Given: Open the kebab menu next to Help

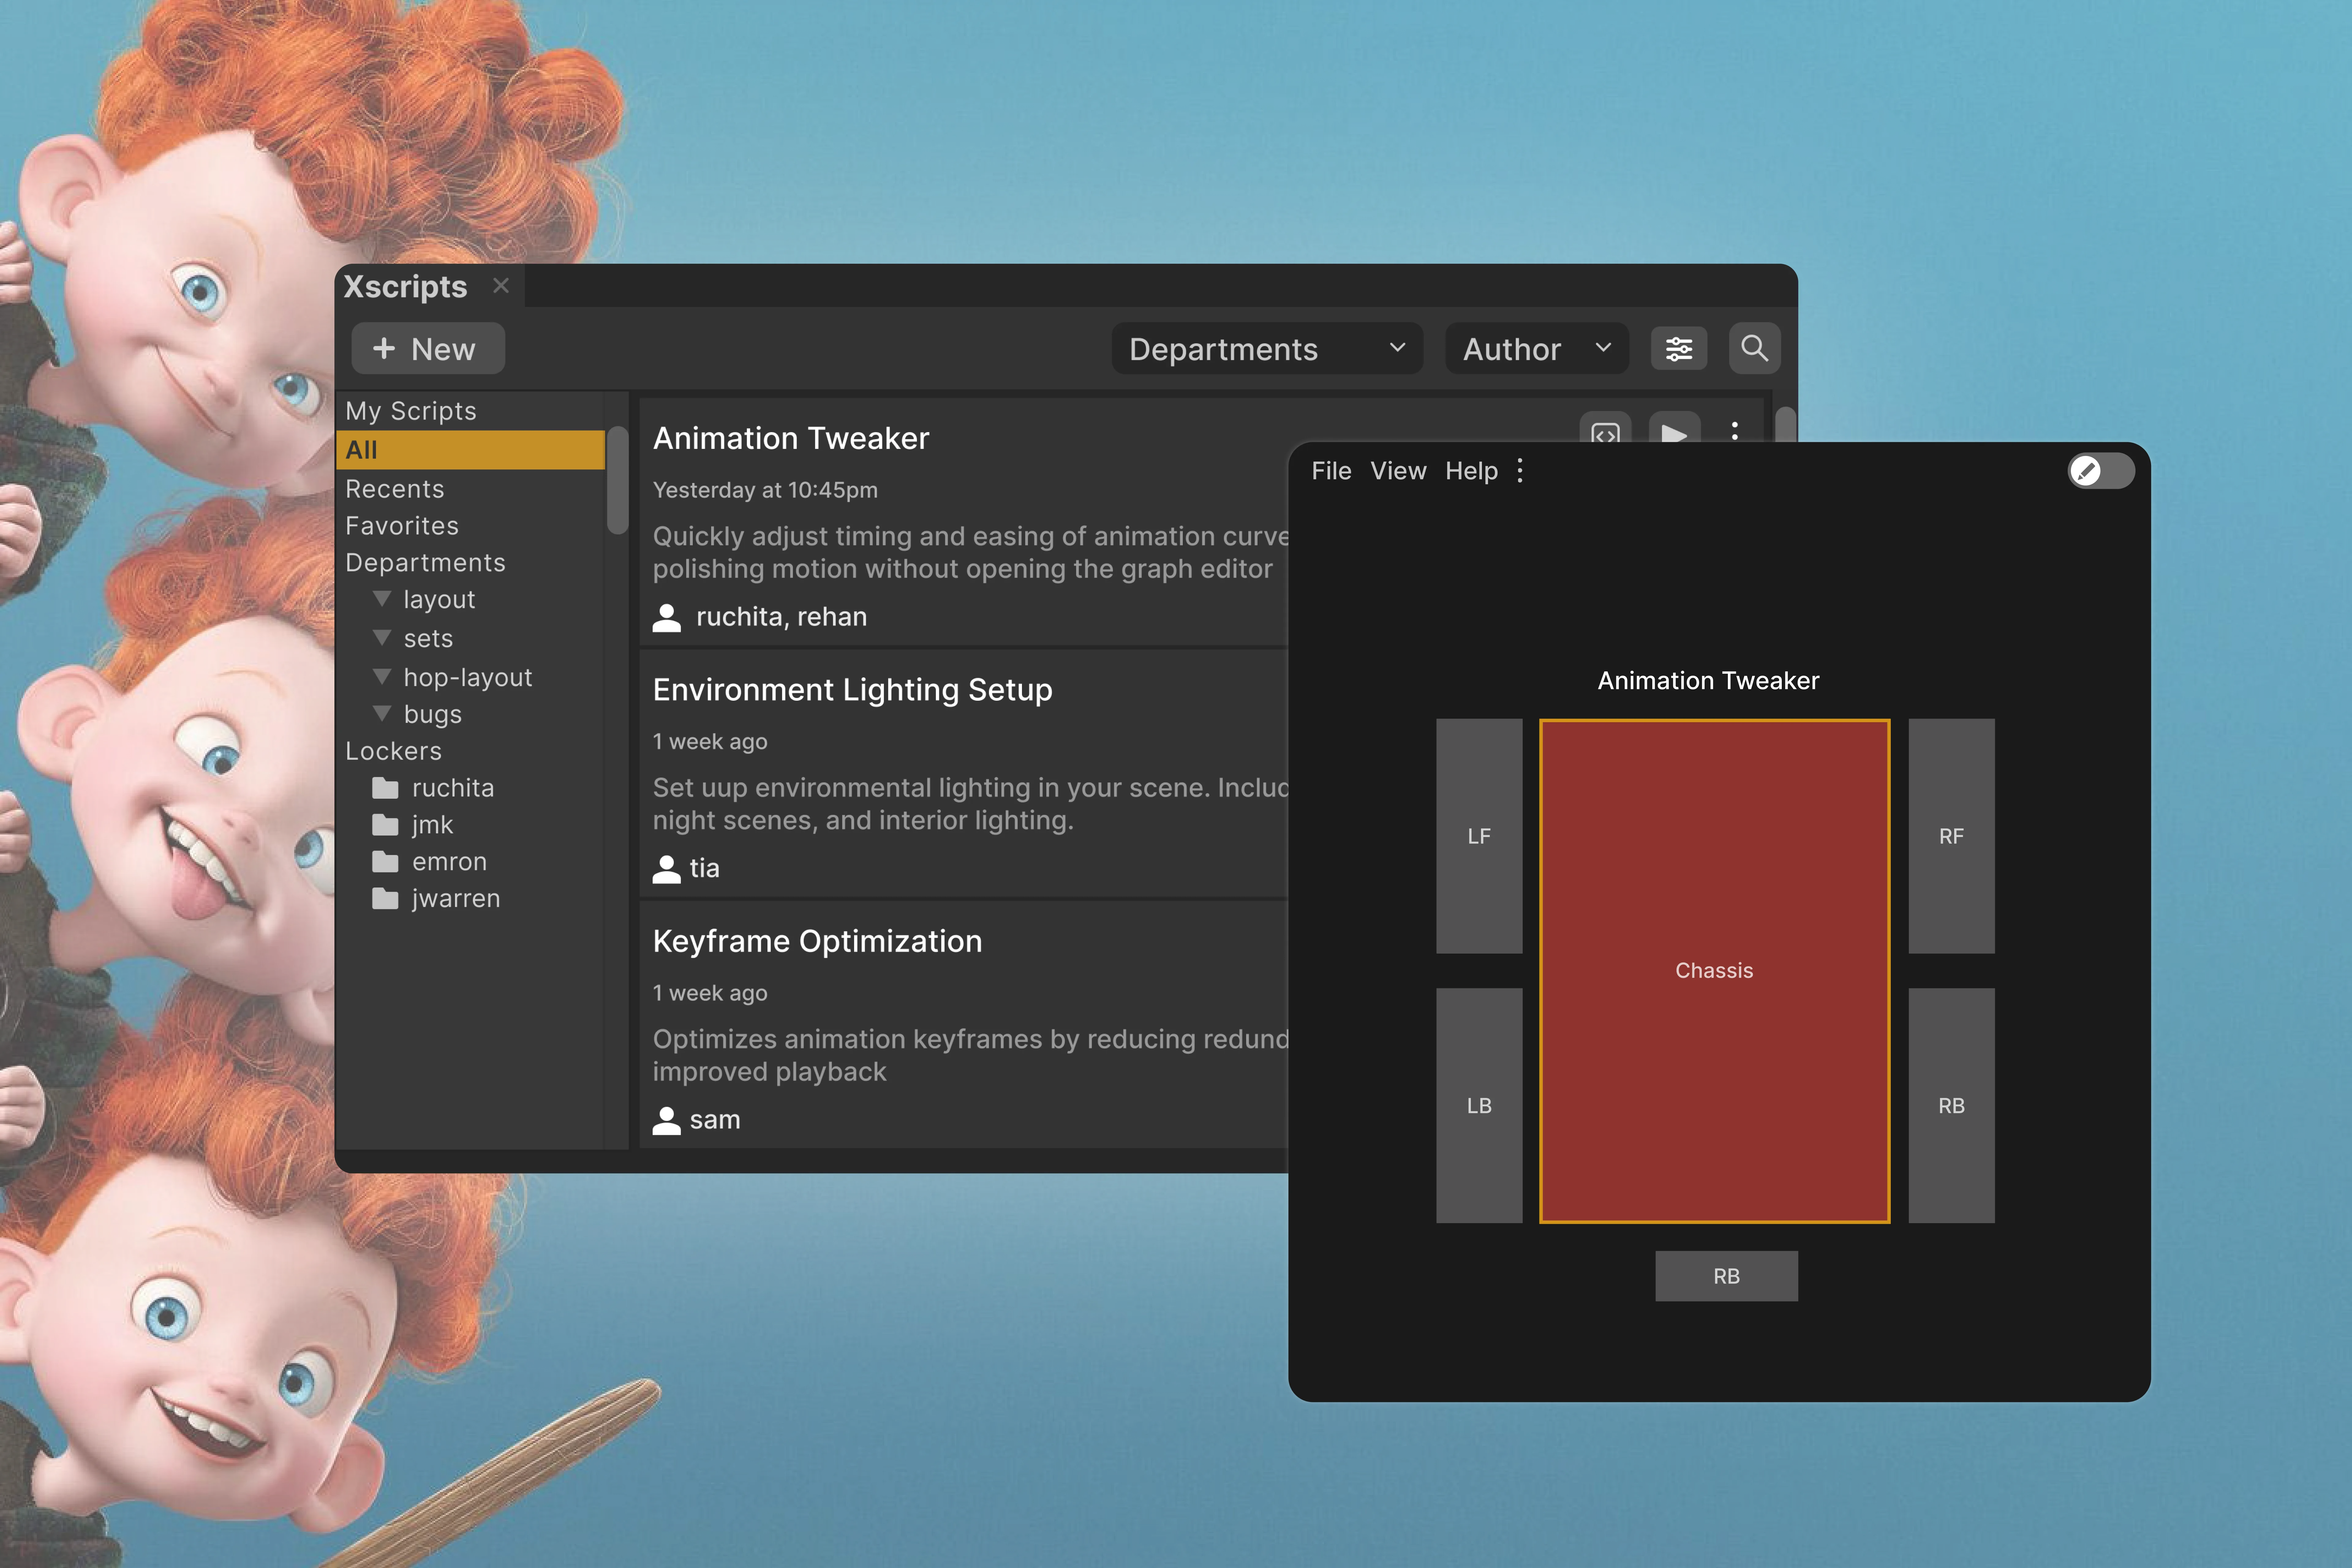Looking at the screenshot, I should [1520, 471].
